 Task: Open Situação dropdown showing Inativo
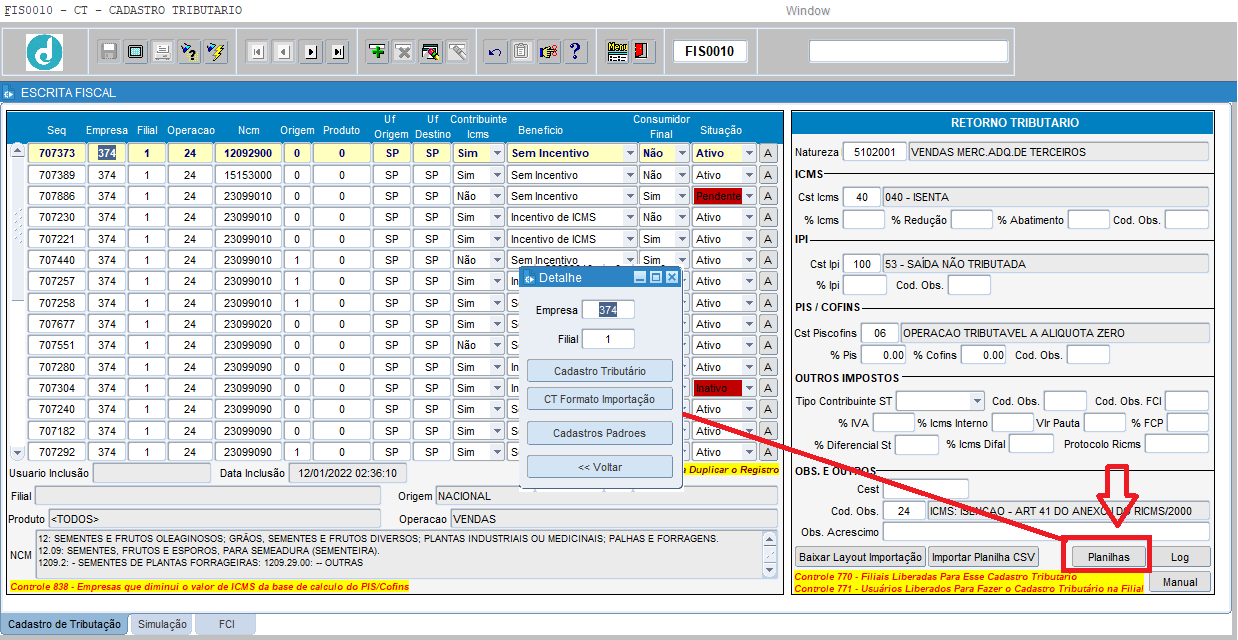(749, 388)
